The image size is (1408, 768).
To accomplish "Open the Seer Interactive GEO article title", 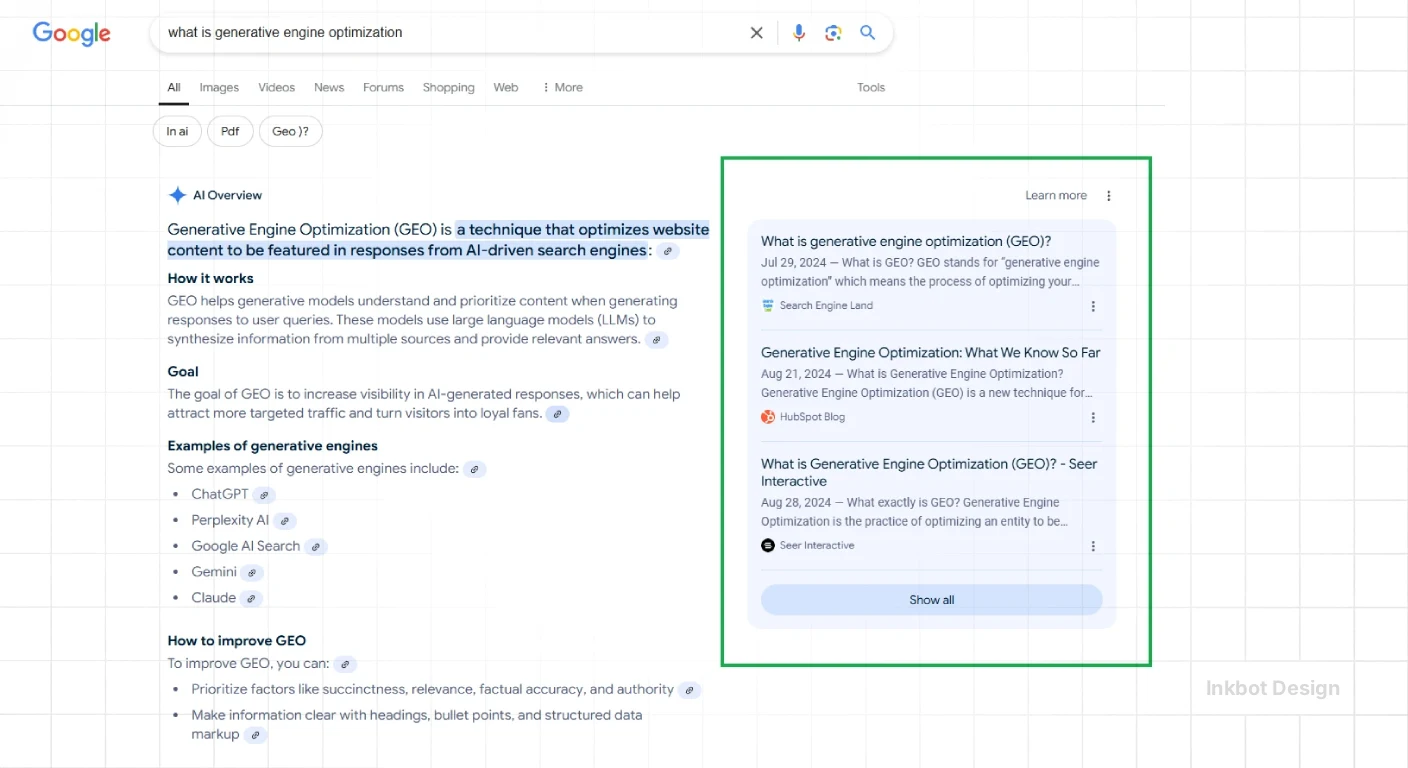I will (929, 473).
